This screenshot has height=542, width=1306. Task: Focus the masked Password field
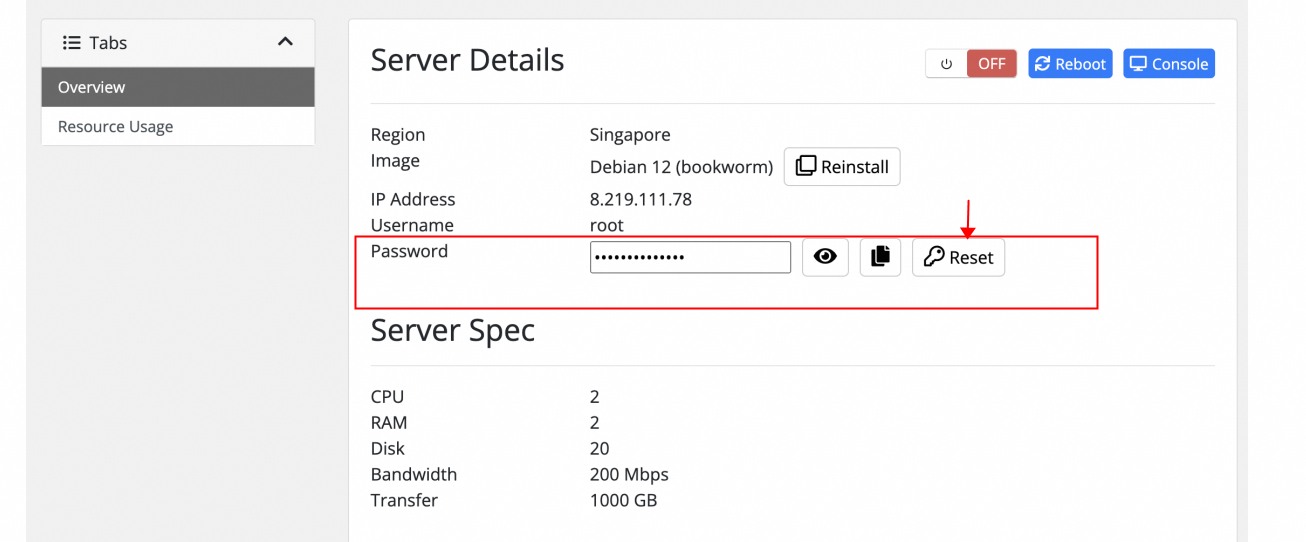click(690, 257)
